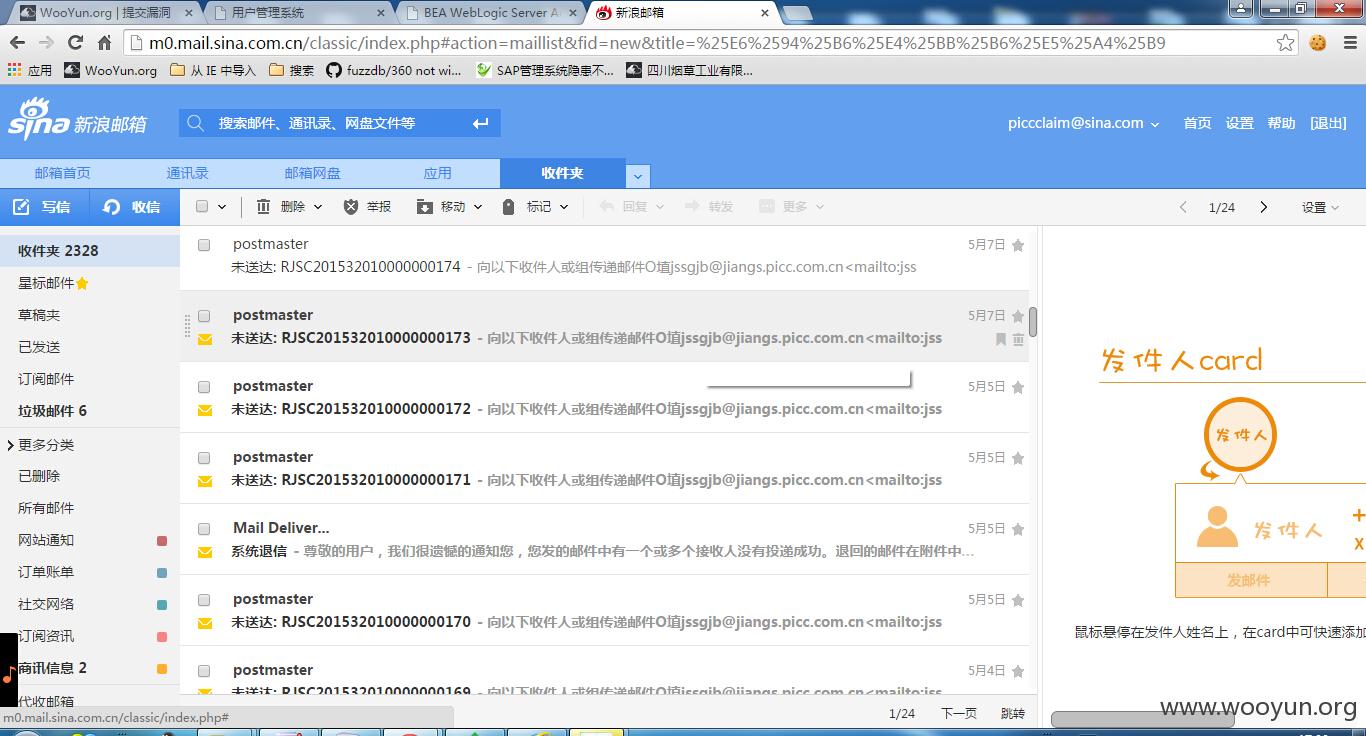Viewport: 1366px width, 736px height.
Task: Click the 发件人 avatar circle icon
Action: tap(1241, 435)
